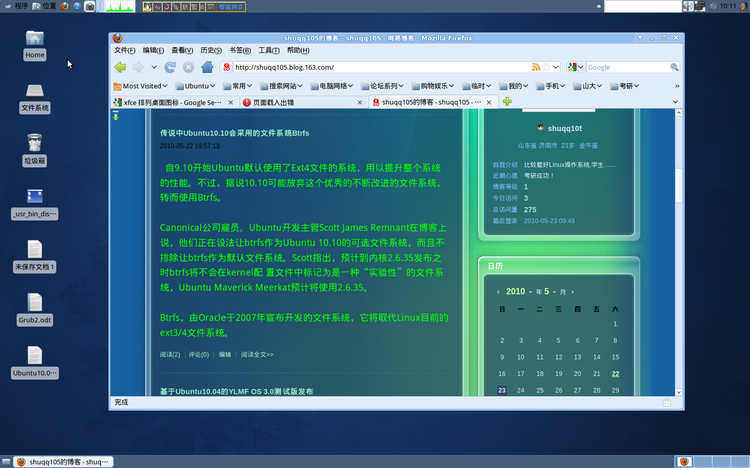Click the penguin icon in input method bar
The image size is (750, 468).
coord(147,7)
